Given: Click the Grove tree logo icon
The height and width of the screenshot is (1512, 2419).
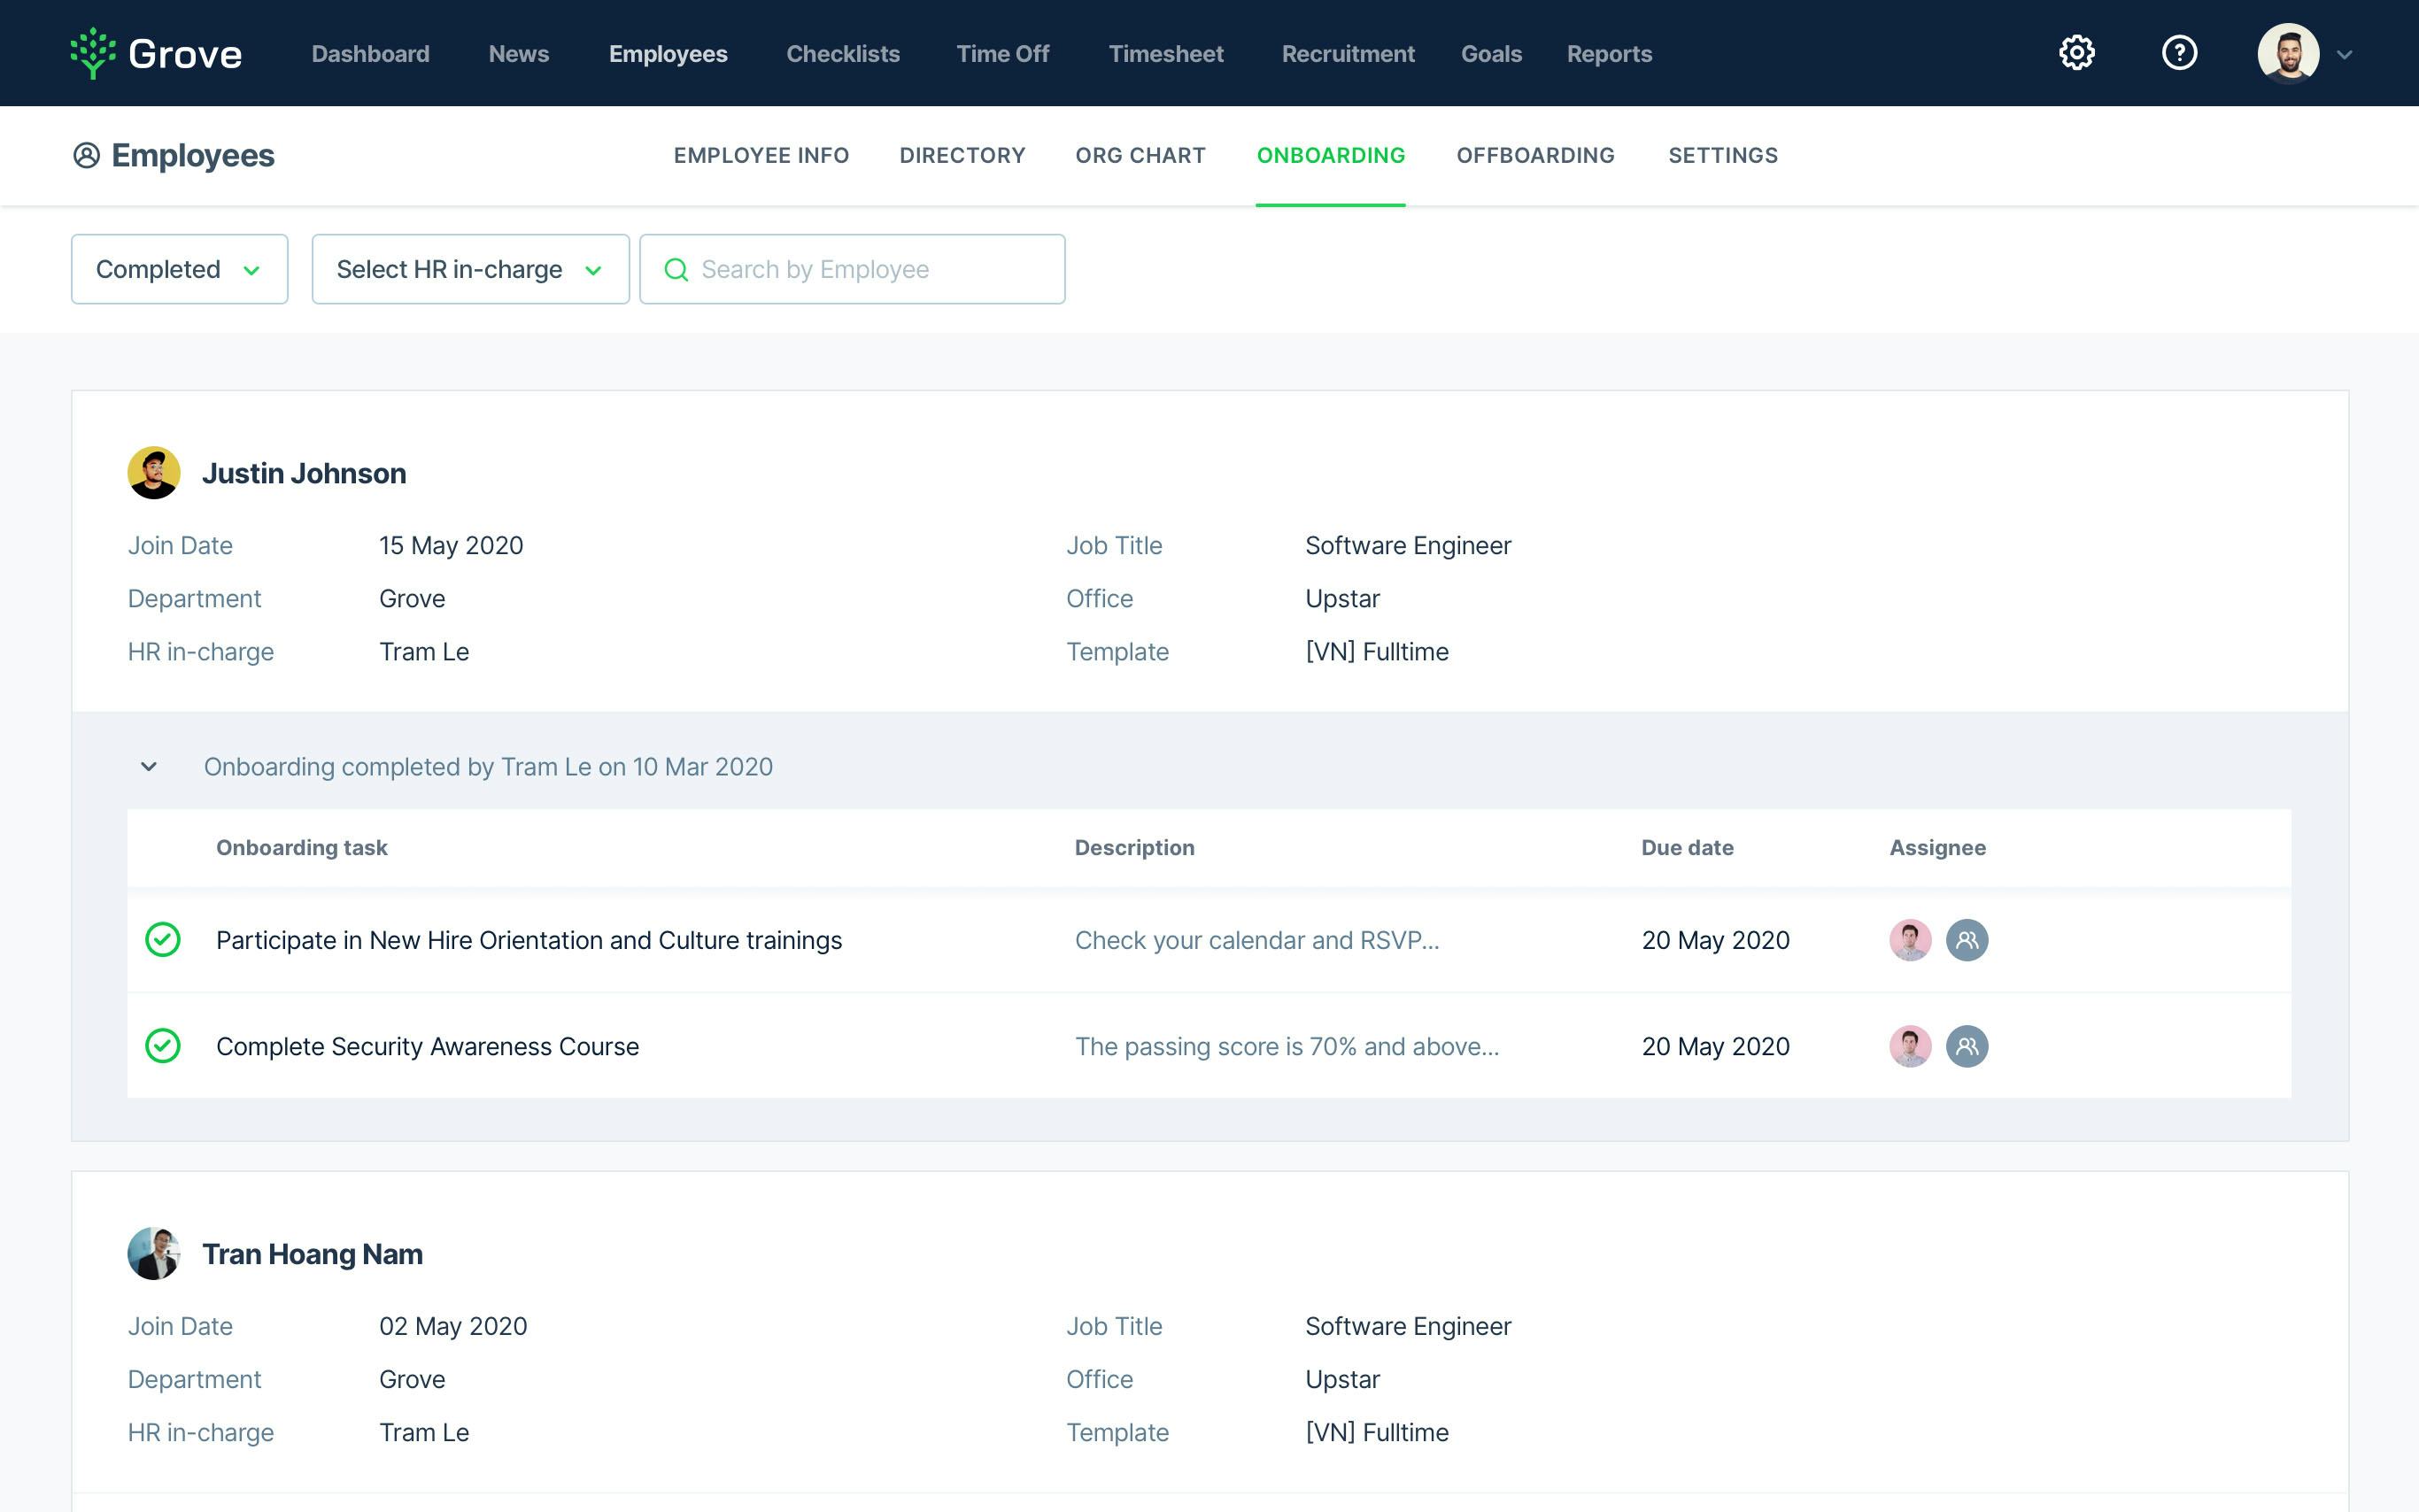Looking at the screenshot, I should [93, 53].
